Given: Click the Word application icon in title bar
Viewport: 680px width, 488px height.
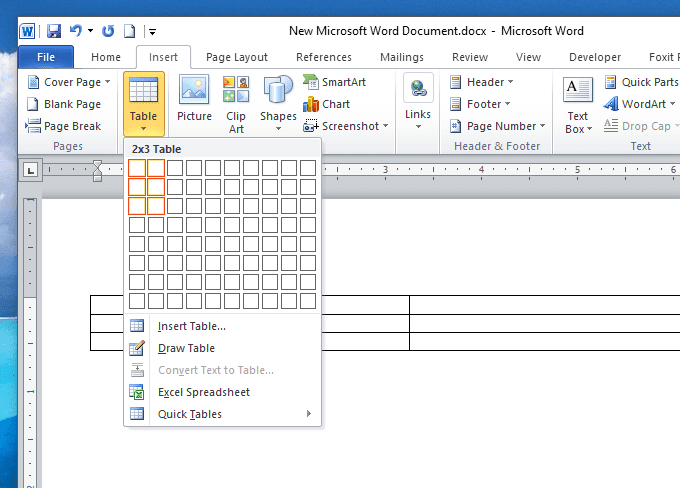Looking at the screenshot, I should (27, 31).
